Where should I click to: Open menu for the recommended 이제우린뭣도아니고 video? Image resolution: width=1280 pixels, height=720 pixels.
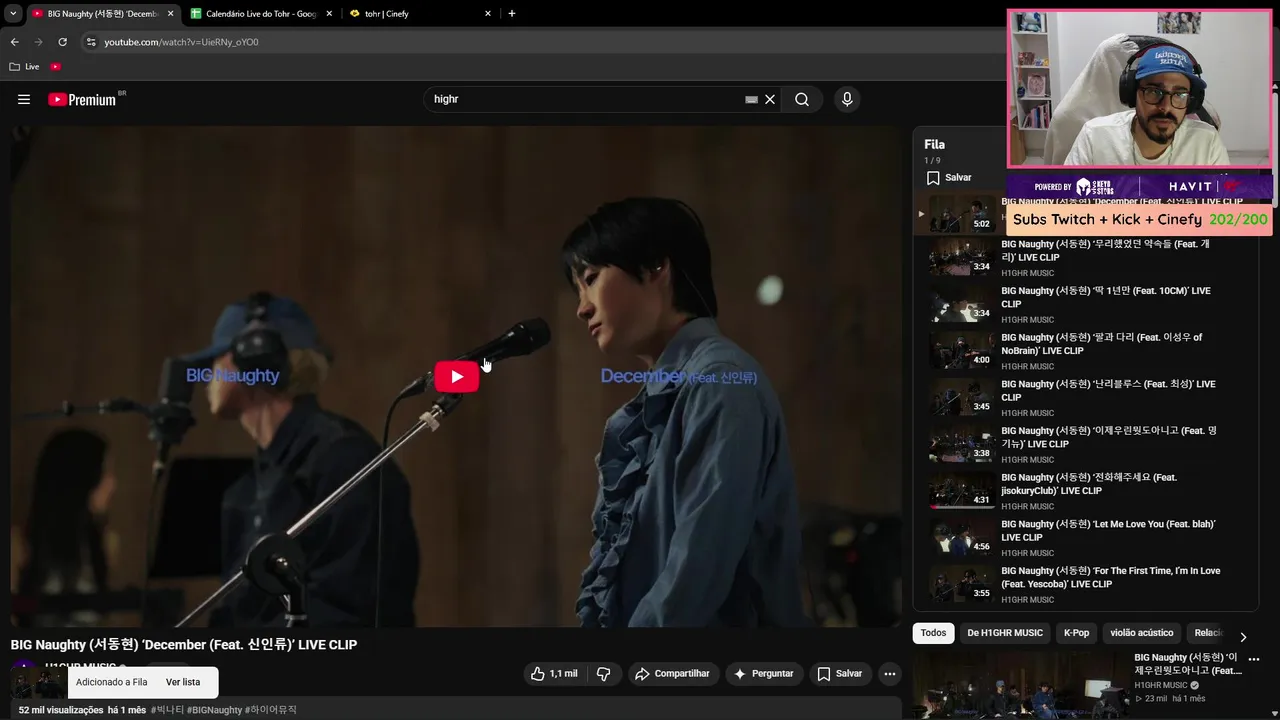pyautogui.click(x=1254, y=660)
